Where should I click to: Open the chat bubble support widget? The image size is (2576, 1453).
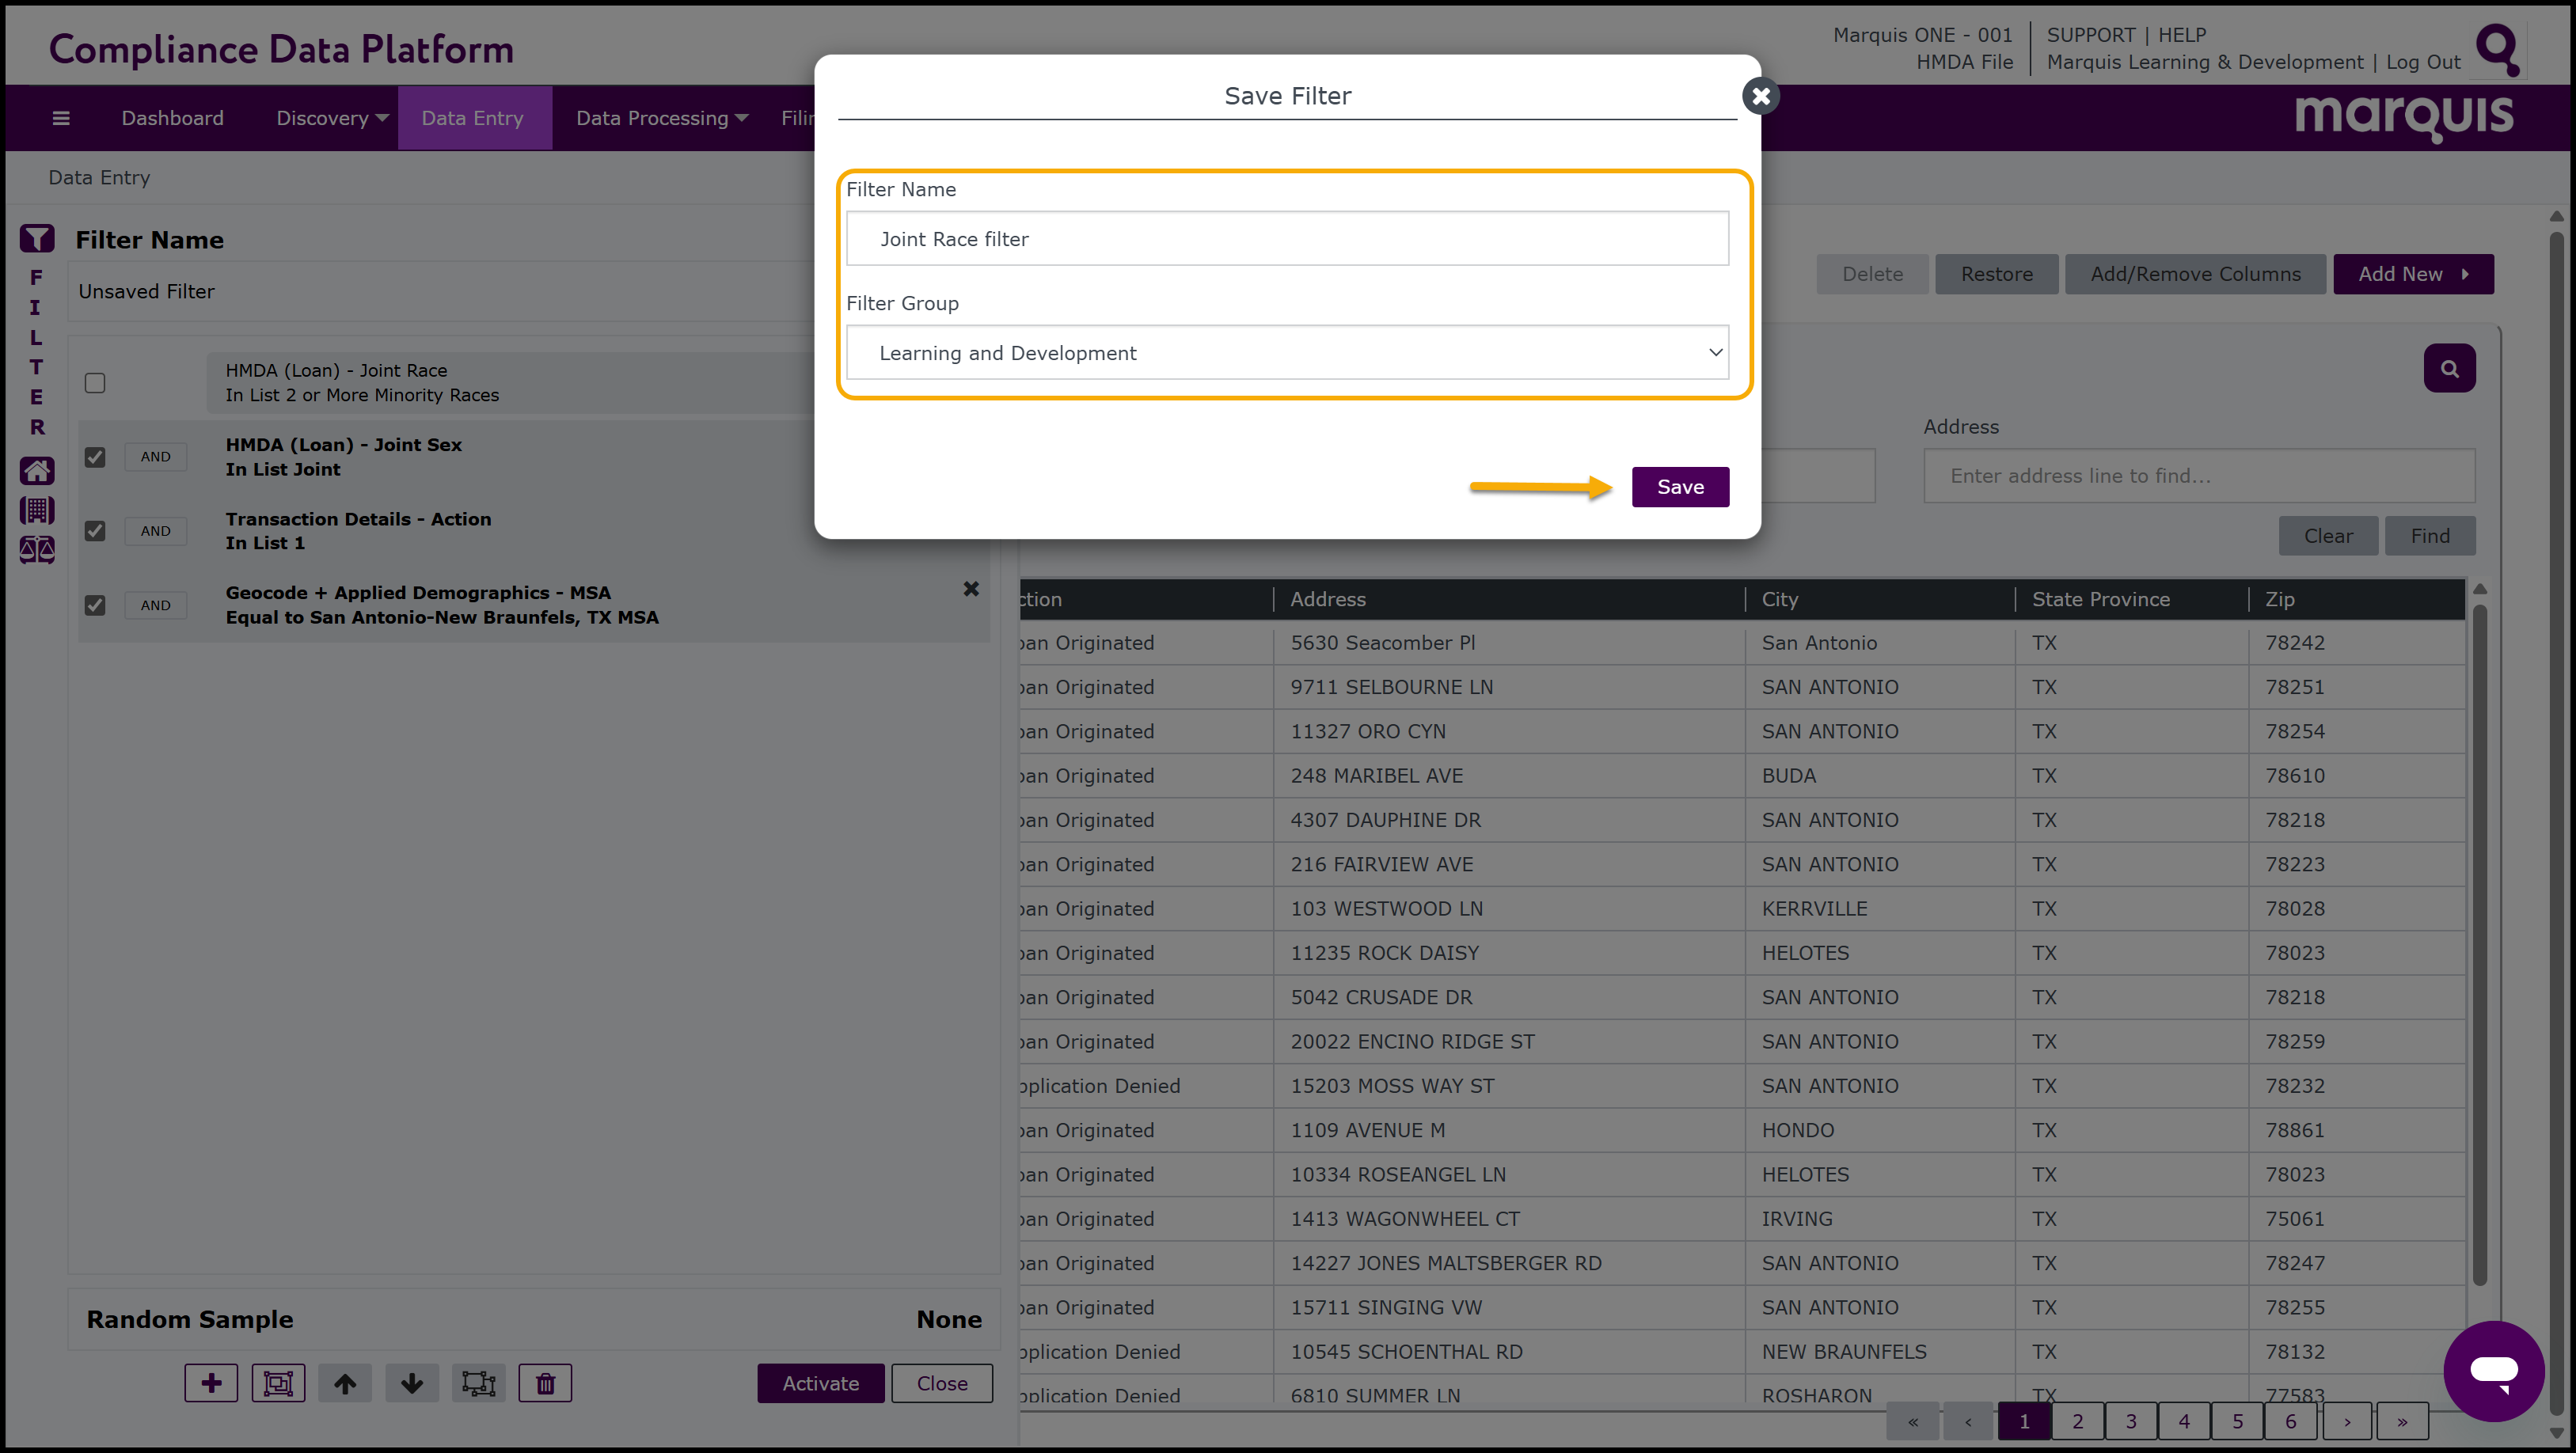2493,1370
